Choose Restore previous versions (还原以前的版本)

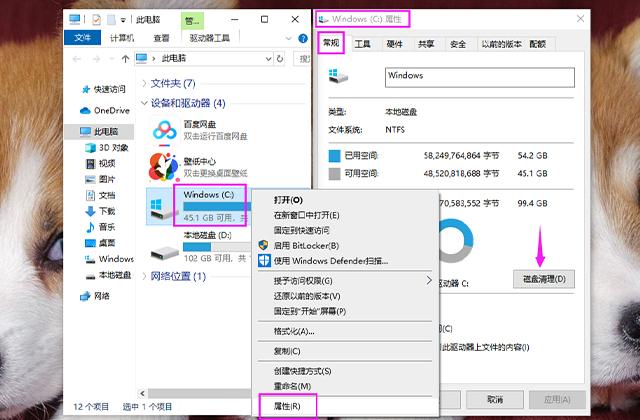coord(345,296)
